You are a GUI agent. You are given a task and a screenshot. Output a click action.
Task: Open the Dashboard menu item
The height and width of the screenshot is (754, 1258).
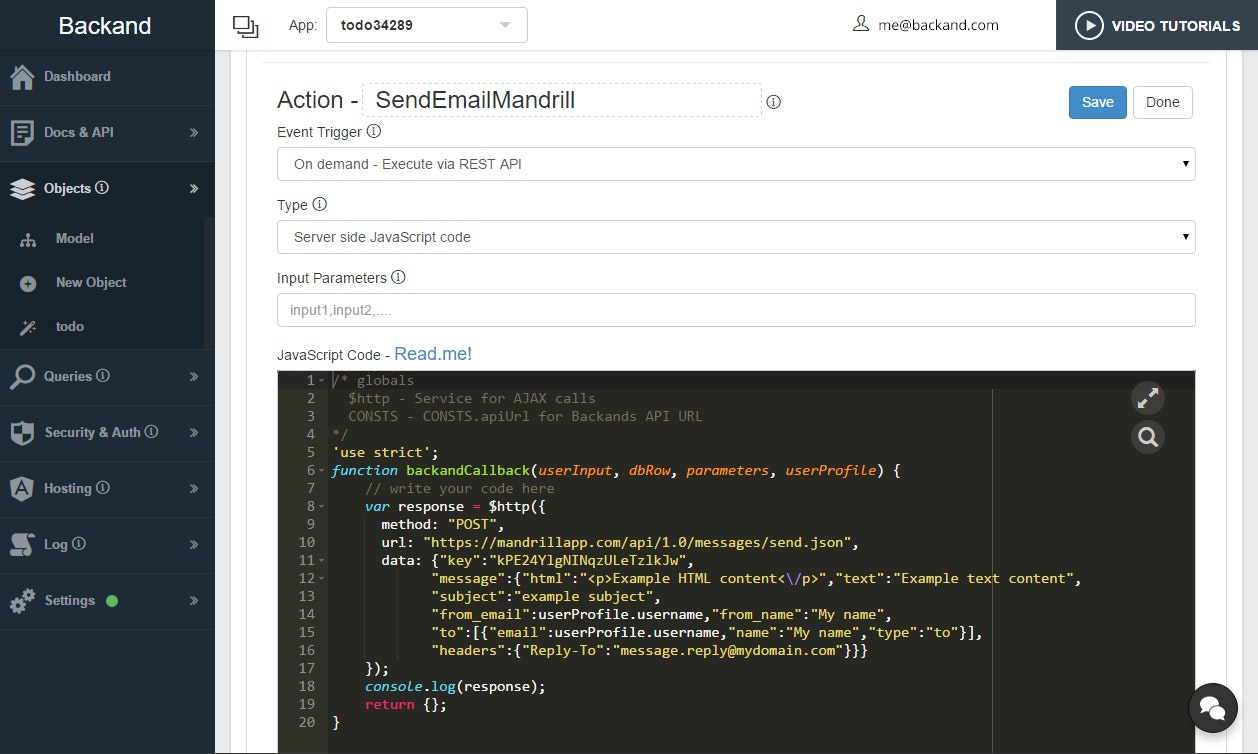[x=107, y=77]
